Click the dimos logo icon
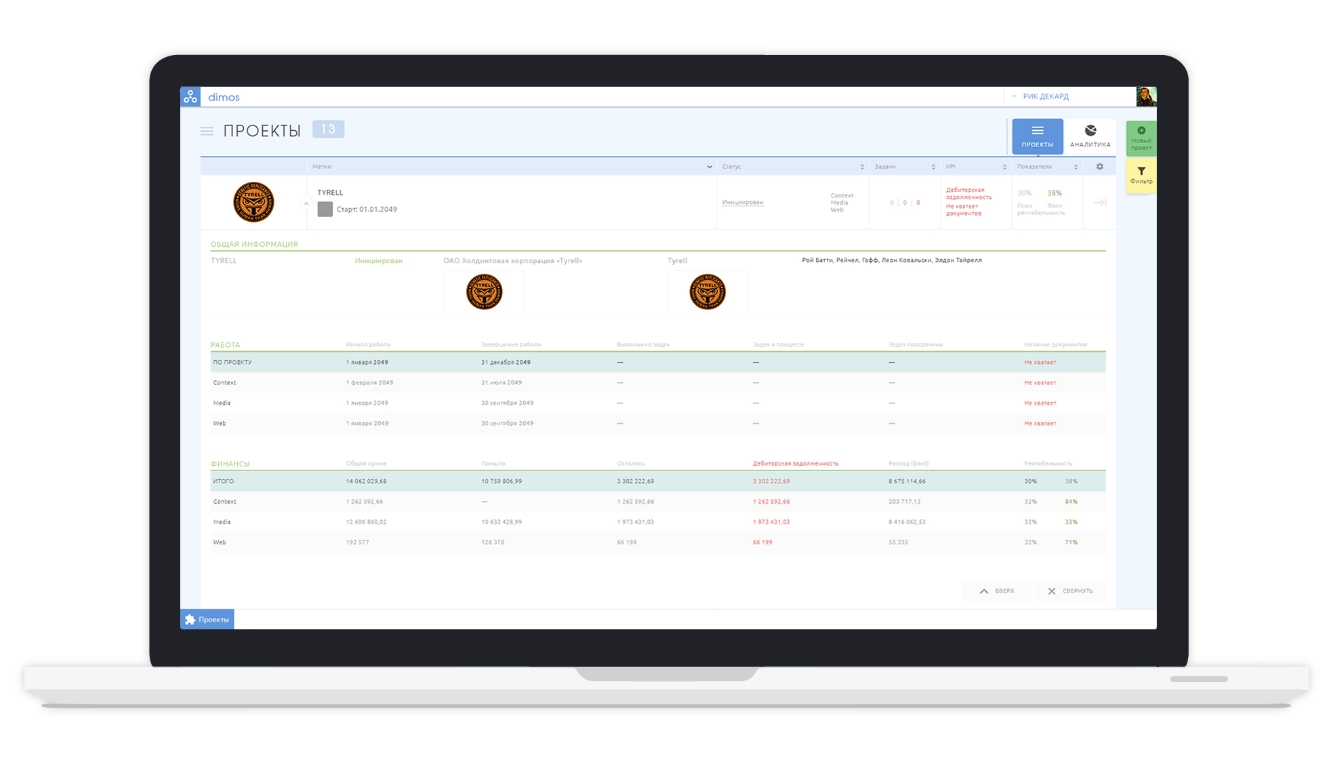Viewport: 1331px width, 762px height. [190, 97]
